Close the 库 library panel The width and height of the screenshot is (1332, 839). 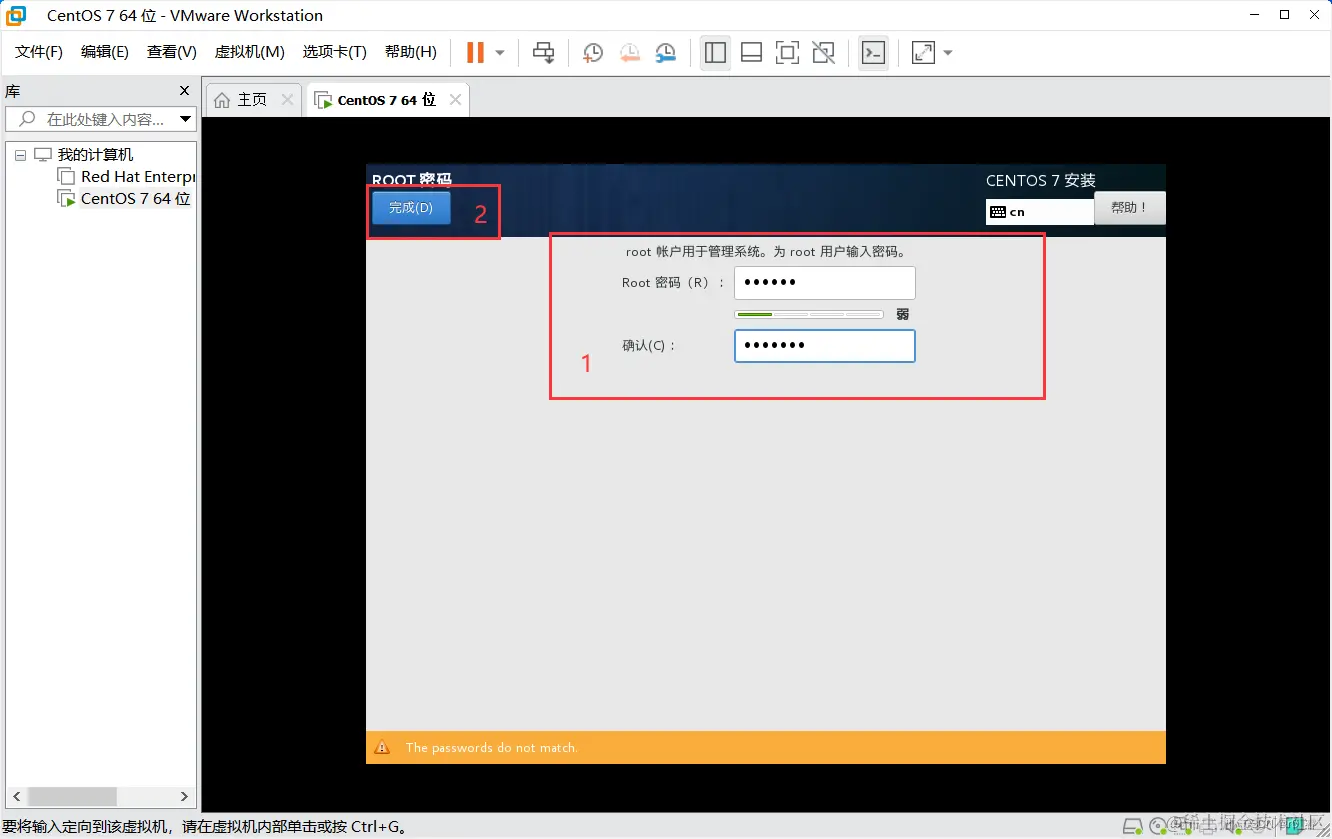coord(184,91)
